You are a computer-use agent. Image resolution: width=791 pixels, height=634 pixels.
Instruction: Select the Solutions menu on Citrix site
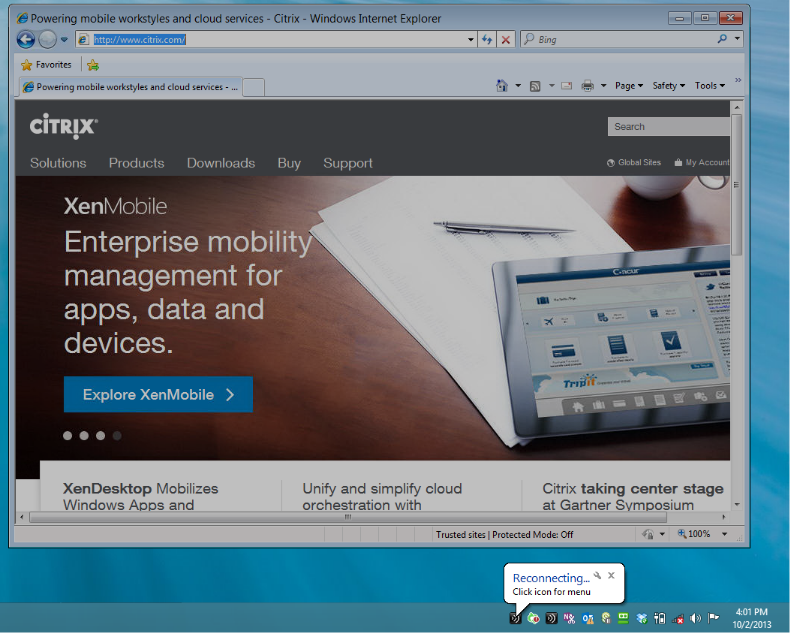[58, 163]
